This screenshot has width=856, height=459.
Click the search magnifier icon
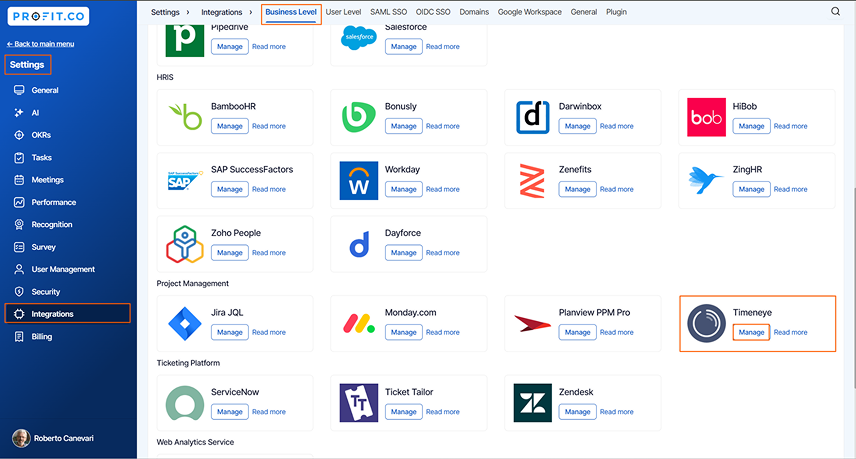pos(835,11)
